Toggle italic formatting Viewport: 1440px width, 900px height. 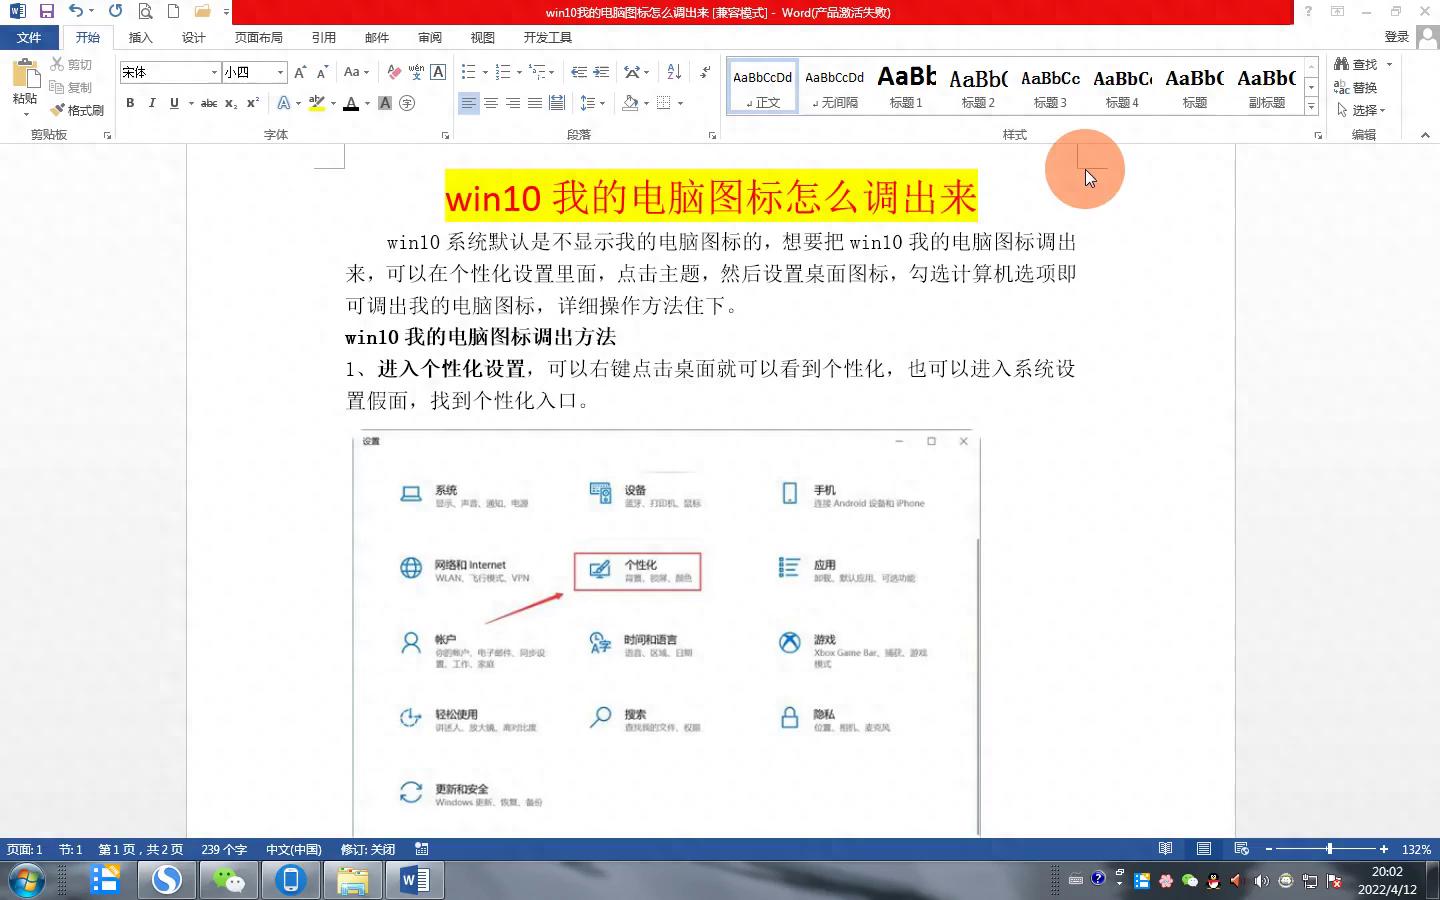[x=151, y=103]
